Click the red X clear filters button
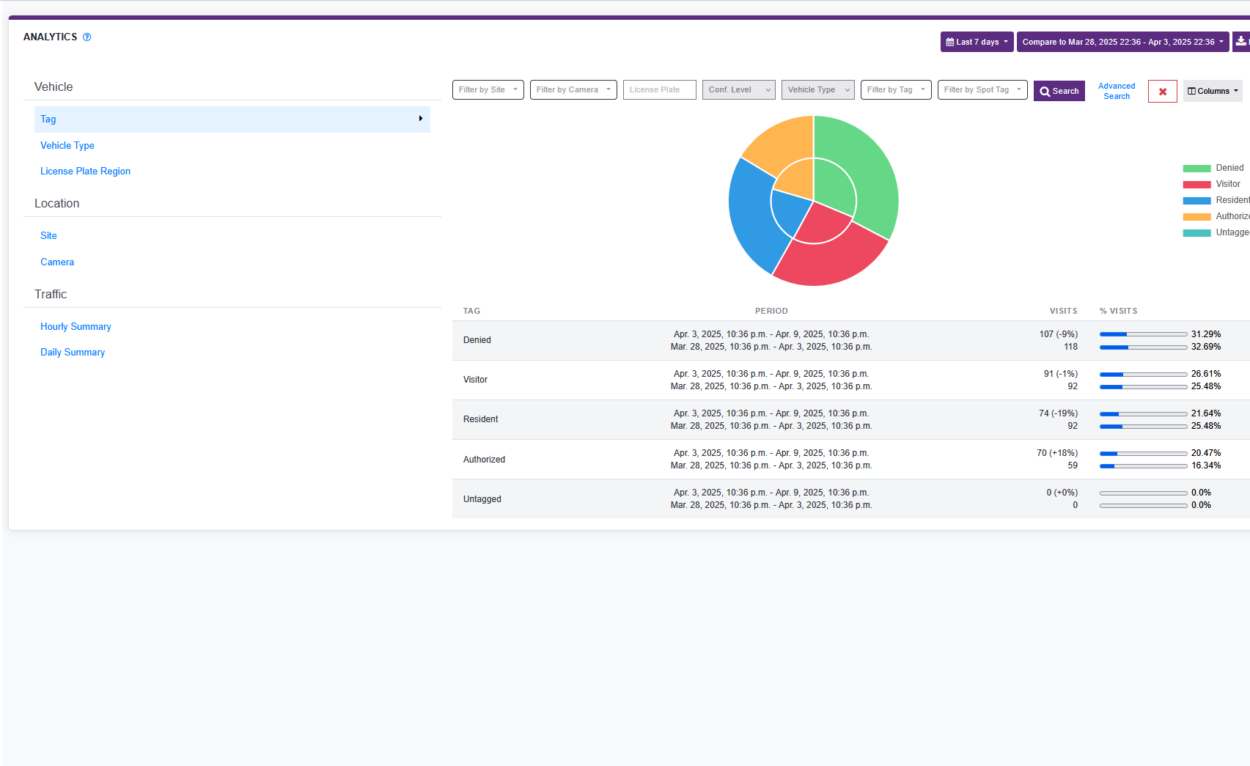The width and height of the screenshot is (1250, 766). pyautogui.click(x=1162, y=91)
